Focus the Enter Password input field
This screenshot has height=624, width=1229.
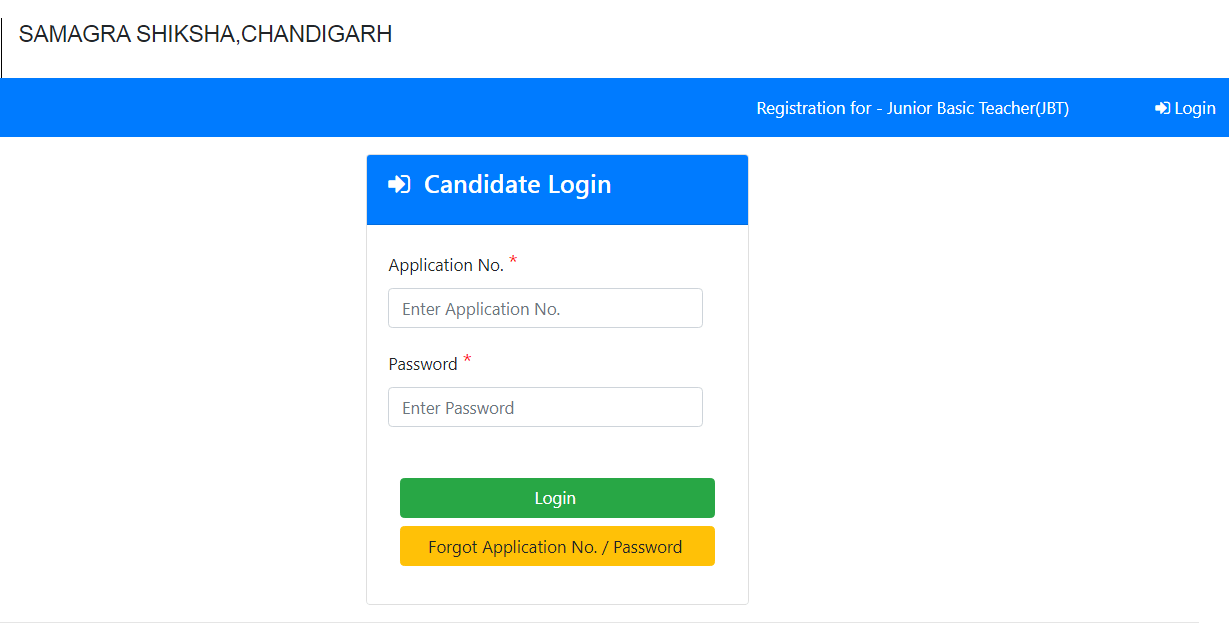pos(545,408)
